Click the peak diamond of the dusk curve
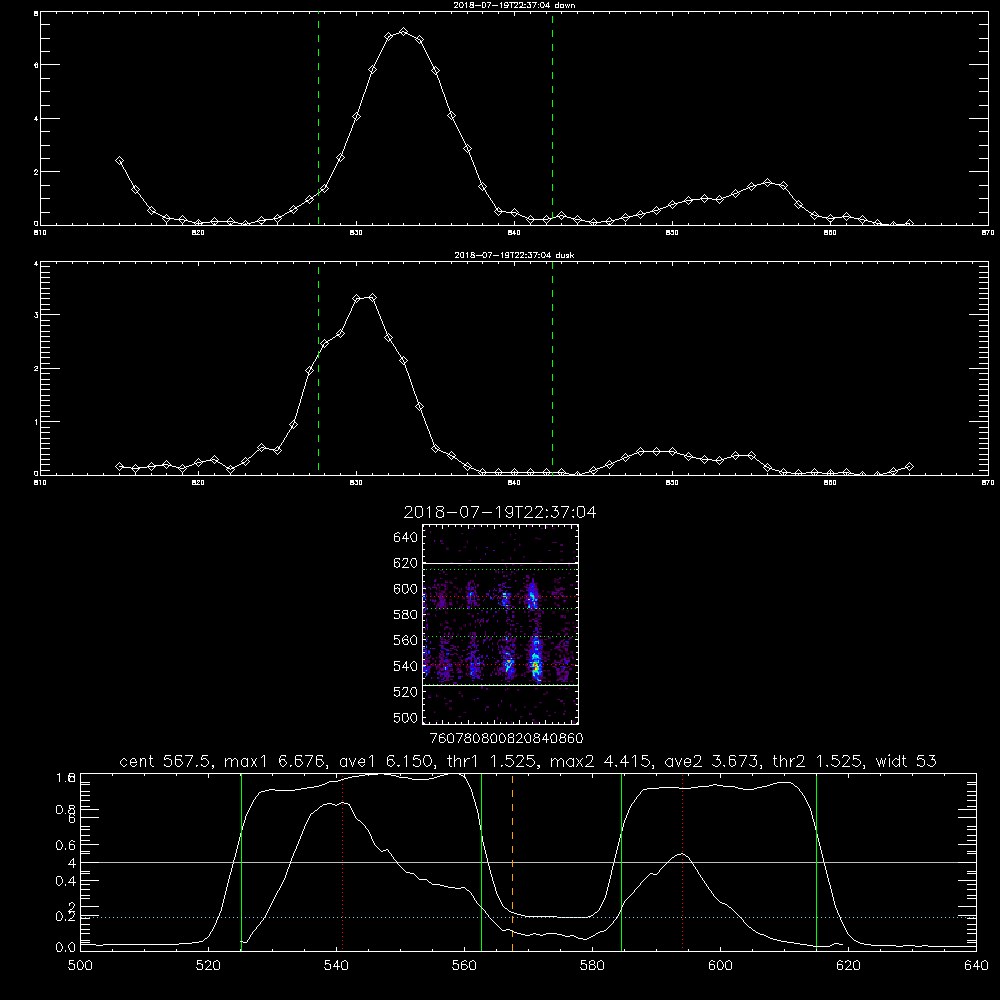This screenshot has width=1000, height=1000. [372, 297]
